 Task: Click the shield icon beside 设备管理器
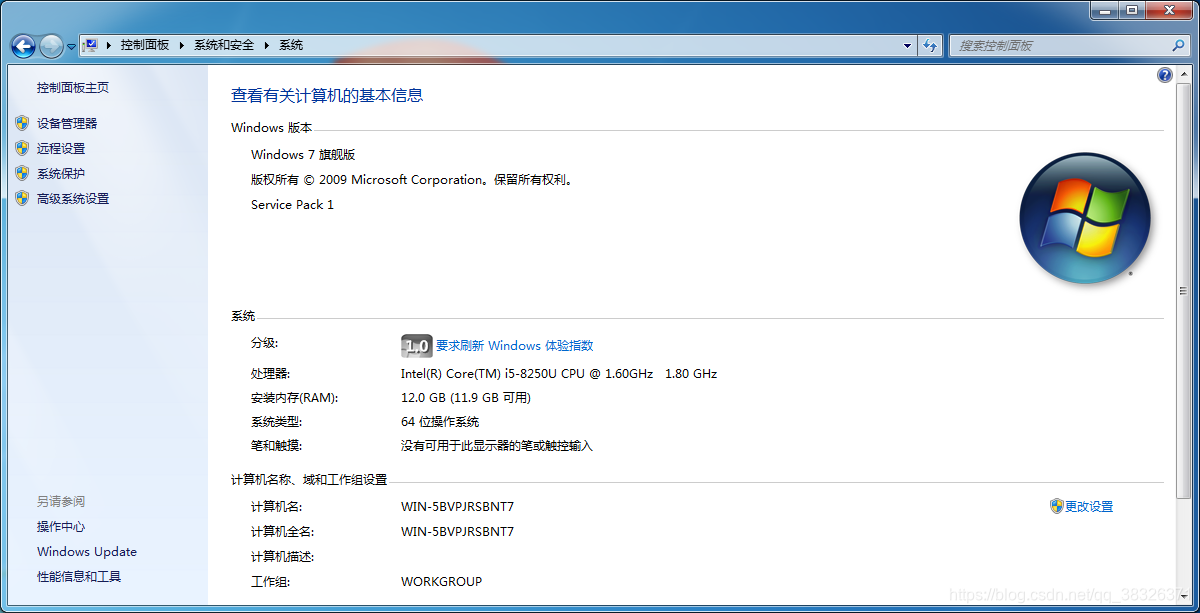tap(22, 123)
